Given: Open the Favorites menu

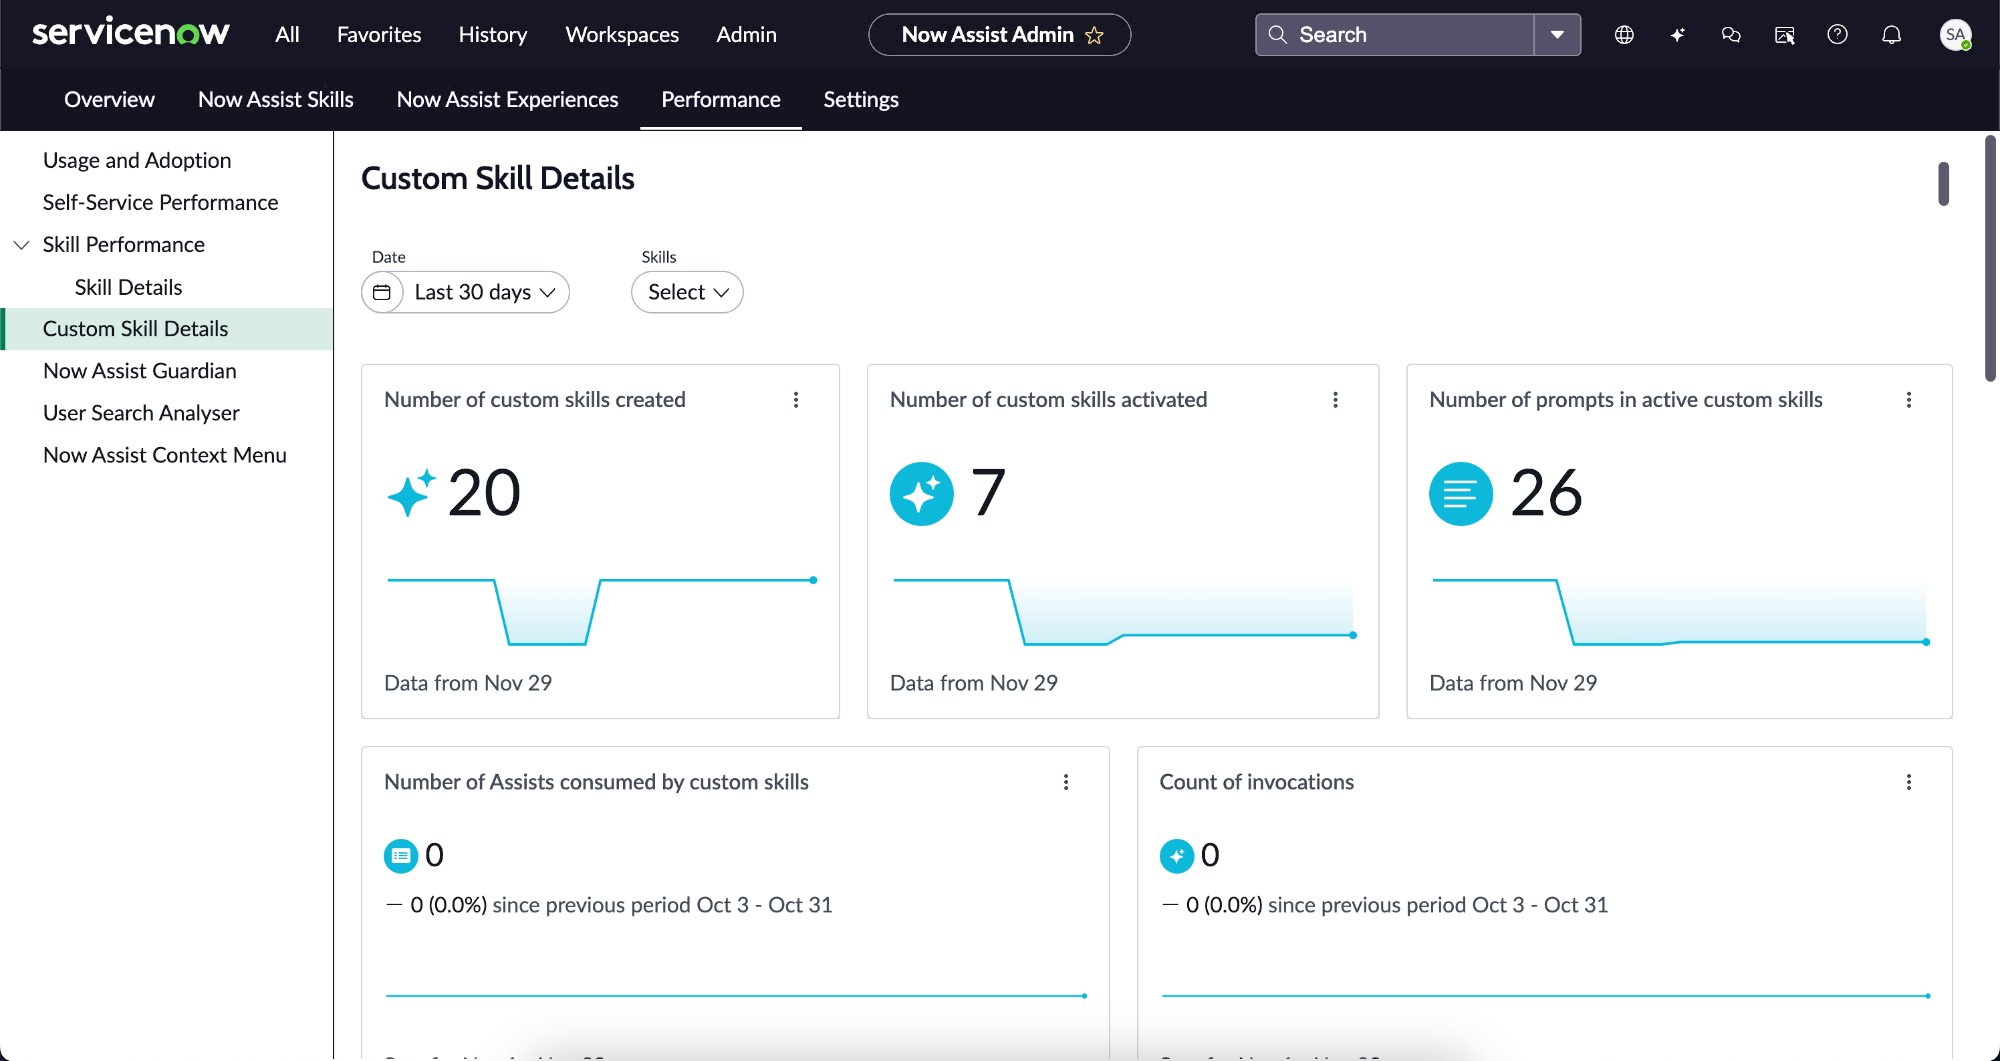Looking at the screenshot, I should pos(379,35).
